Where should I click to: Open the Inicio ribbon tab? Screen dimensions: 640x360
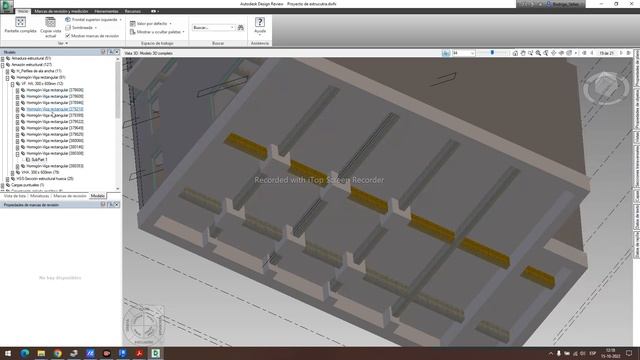tap(22, 11)
